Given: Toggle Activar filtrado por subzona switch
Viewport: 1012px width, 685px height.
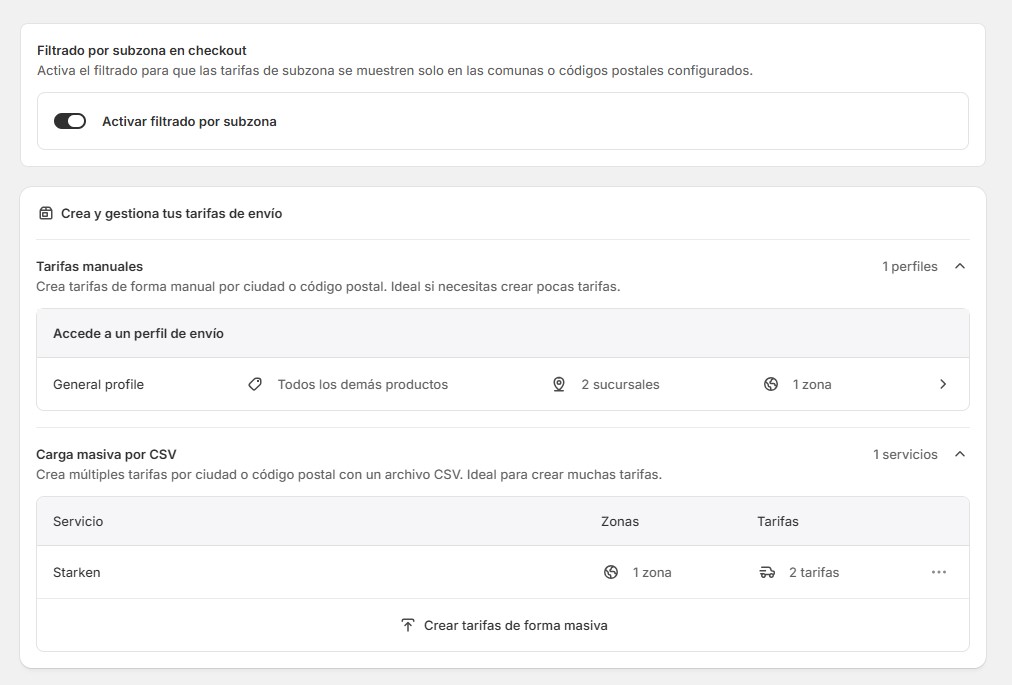Looking at the screenshot, I should click(70, 121).
